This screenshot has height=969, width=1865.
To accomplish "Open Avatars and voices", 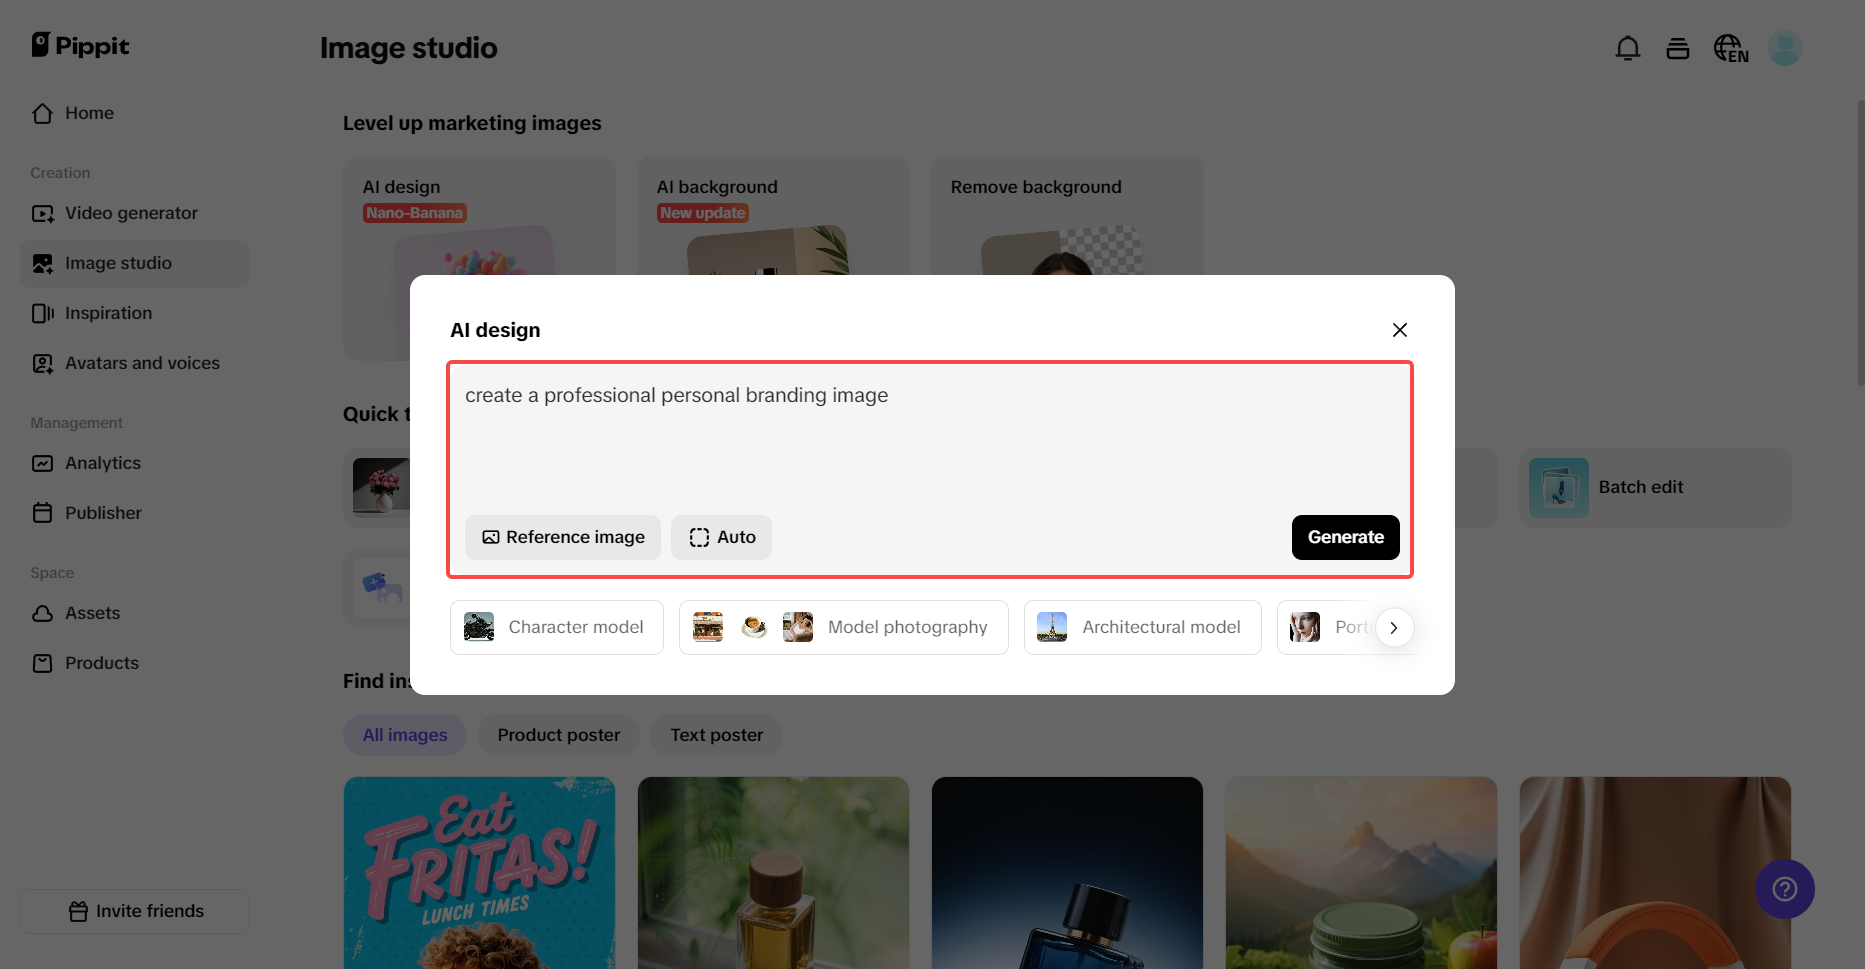I will (135, 363).
